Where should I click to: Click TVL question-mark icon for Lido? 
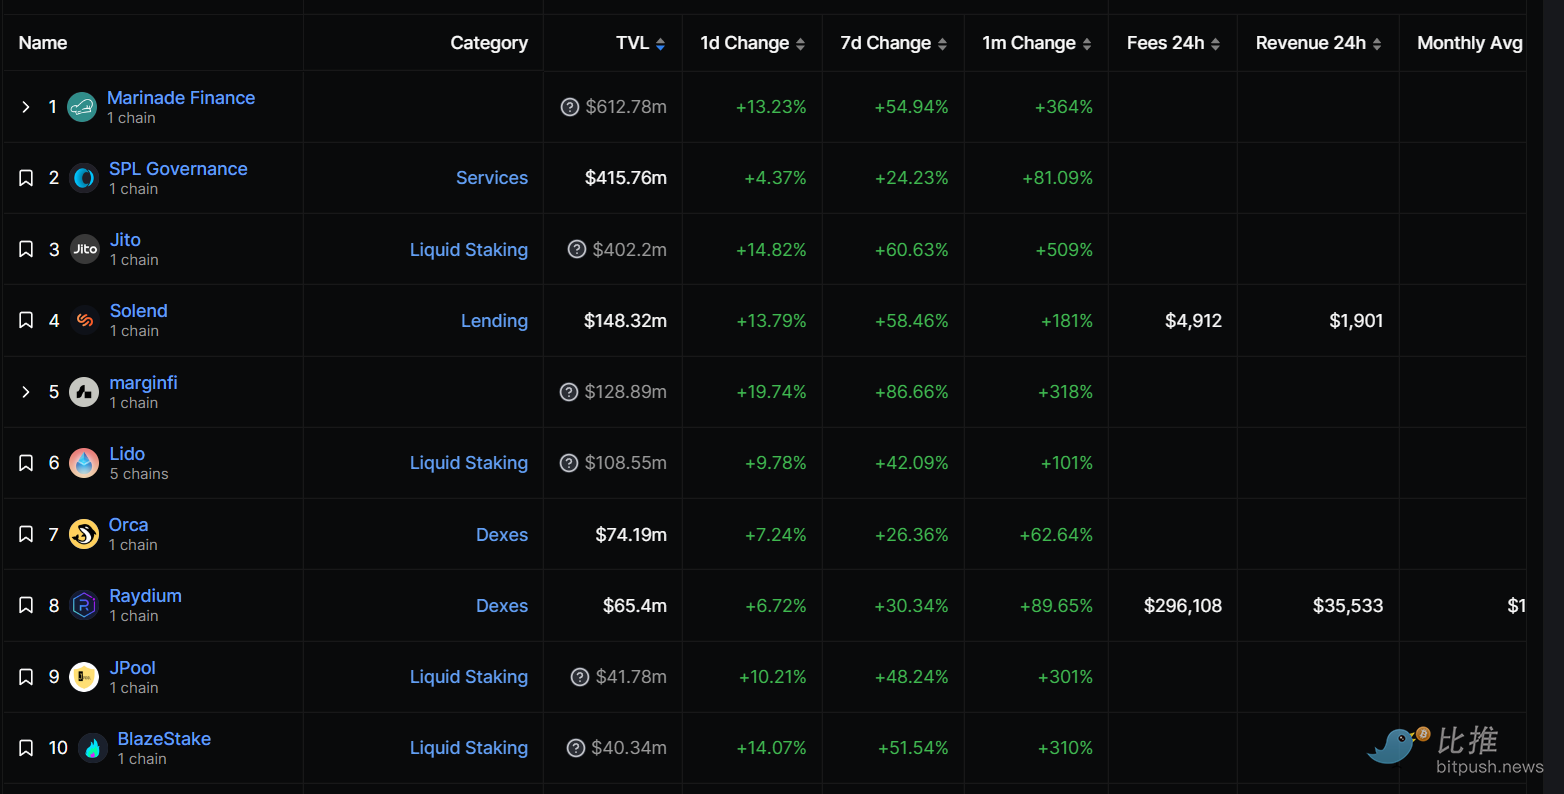tap(569, 463)
